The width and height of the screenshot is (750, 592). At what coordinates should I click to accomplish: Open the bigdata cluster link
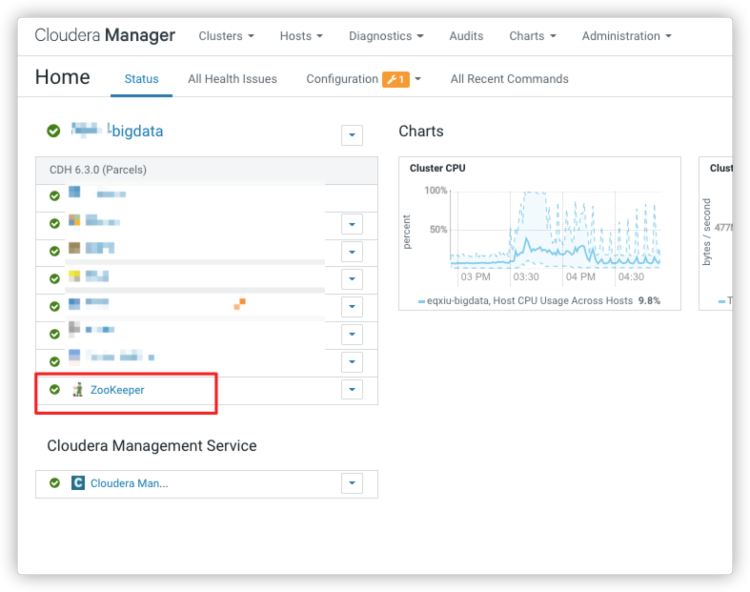136,131
